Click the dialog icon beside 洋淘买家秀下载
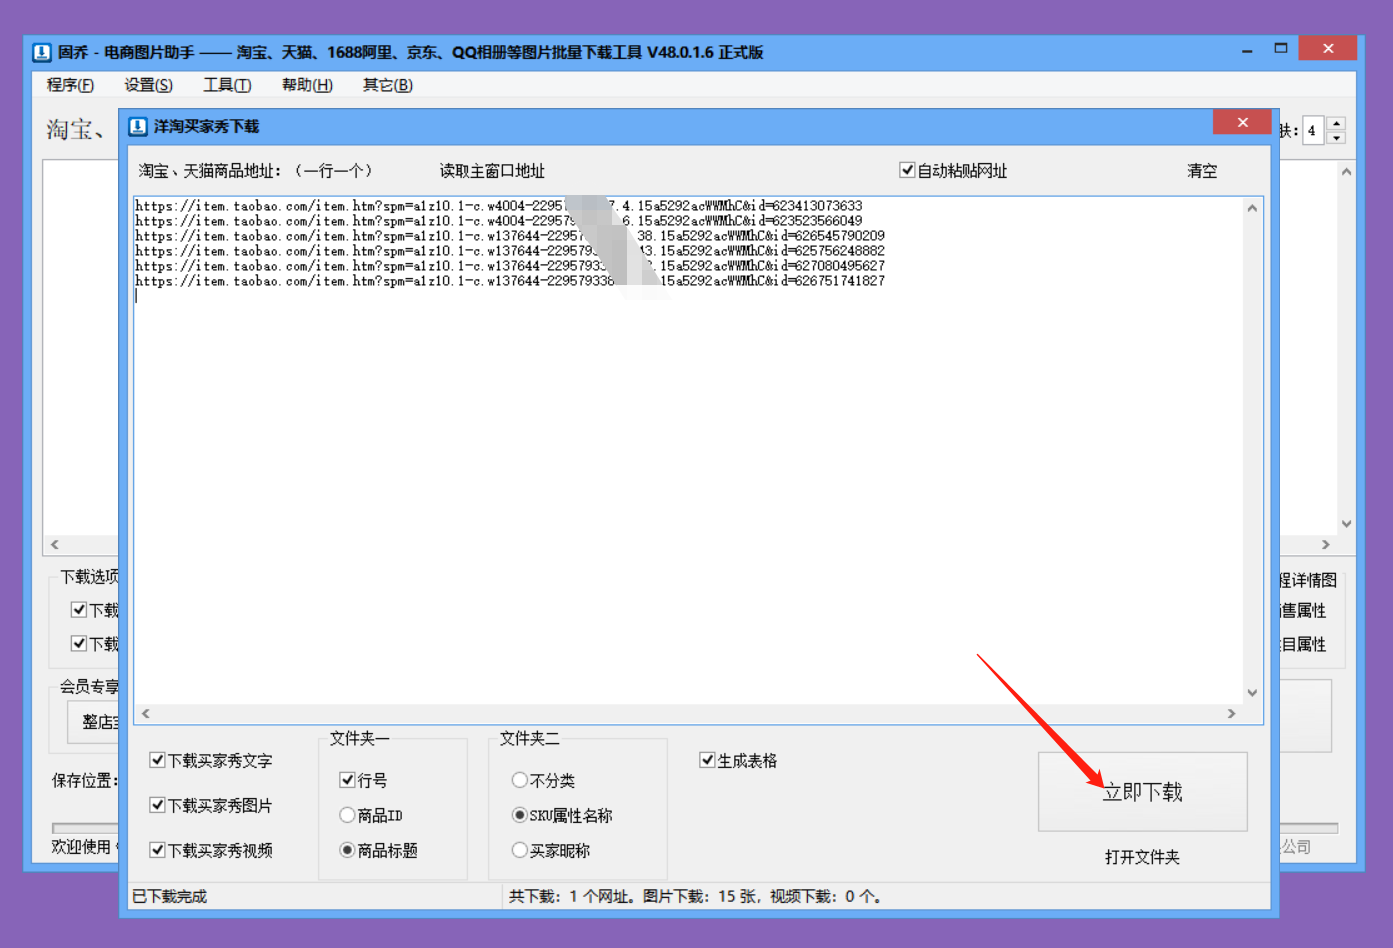 click(138, 126)
